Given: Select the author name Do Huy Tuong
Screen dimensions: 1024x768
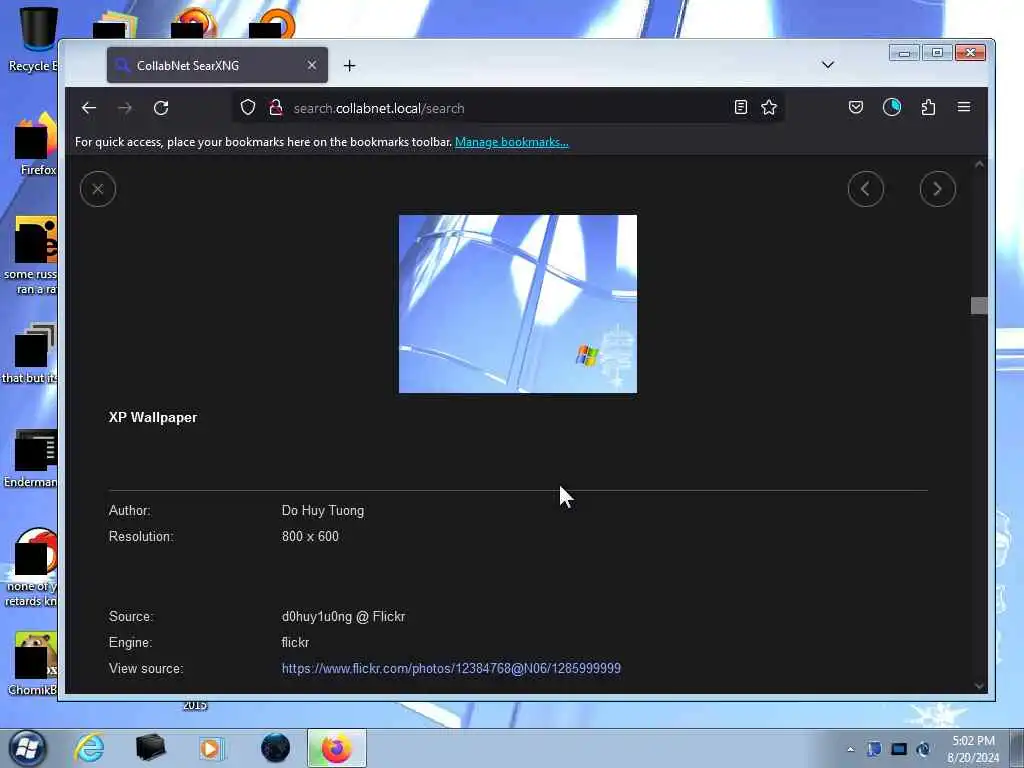Looking at the screenshot, I should [323, 511].
